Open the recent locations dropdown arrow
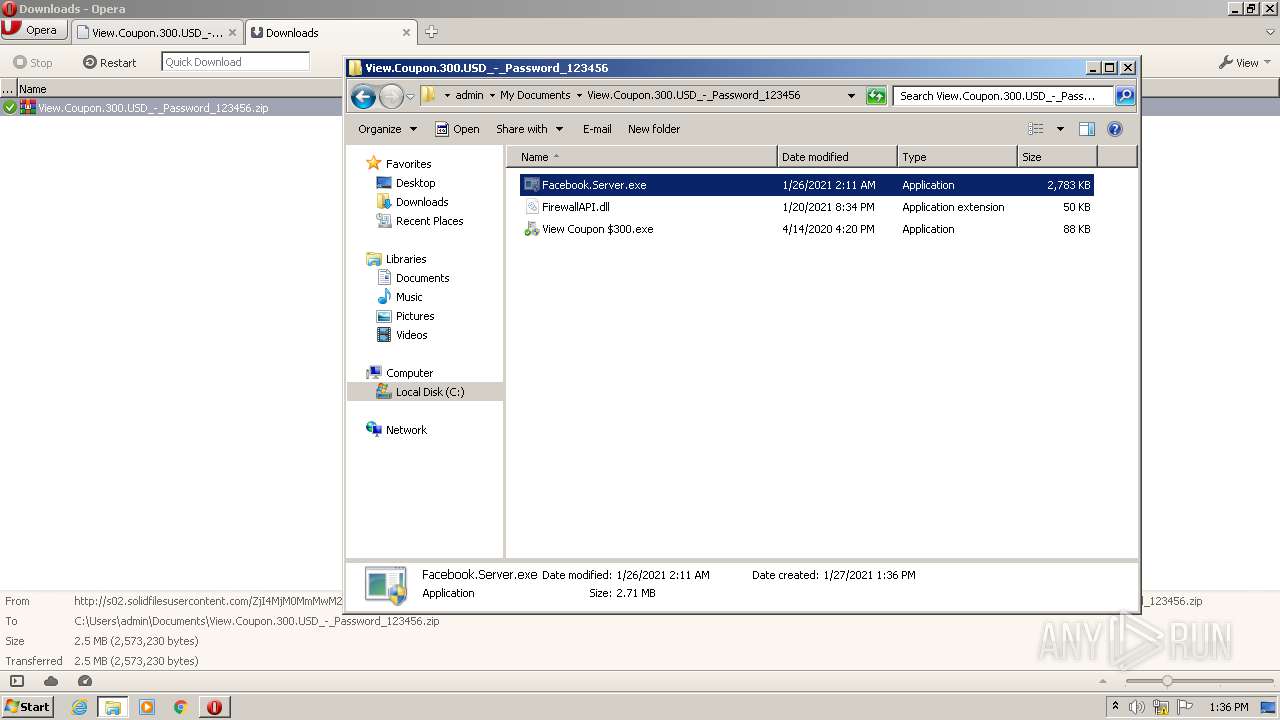 click(x=410, y=97)
